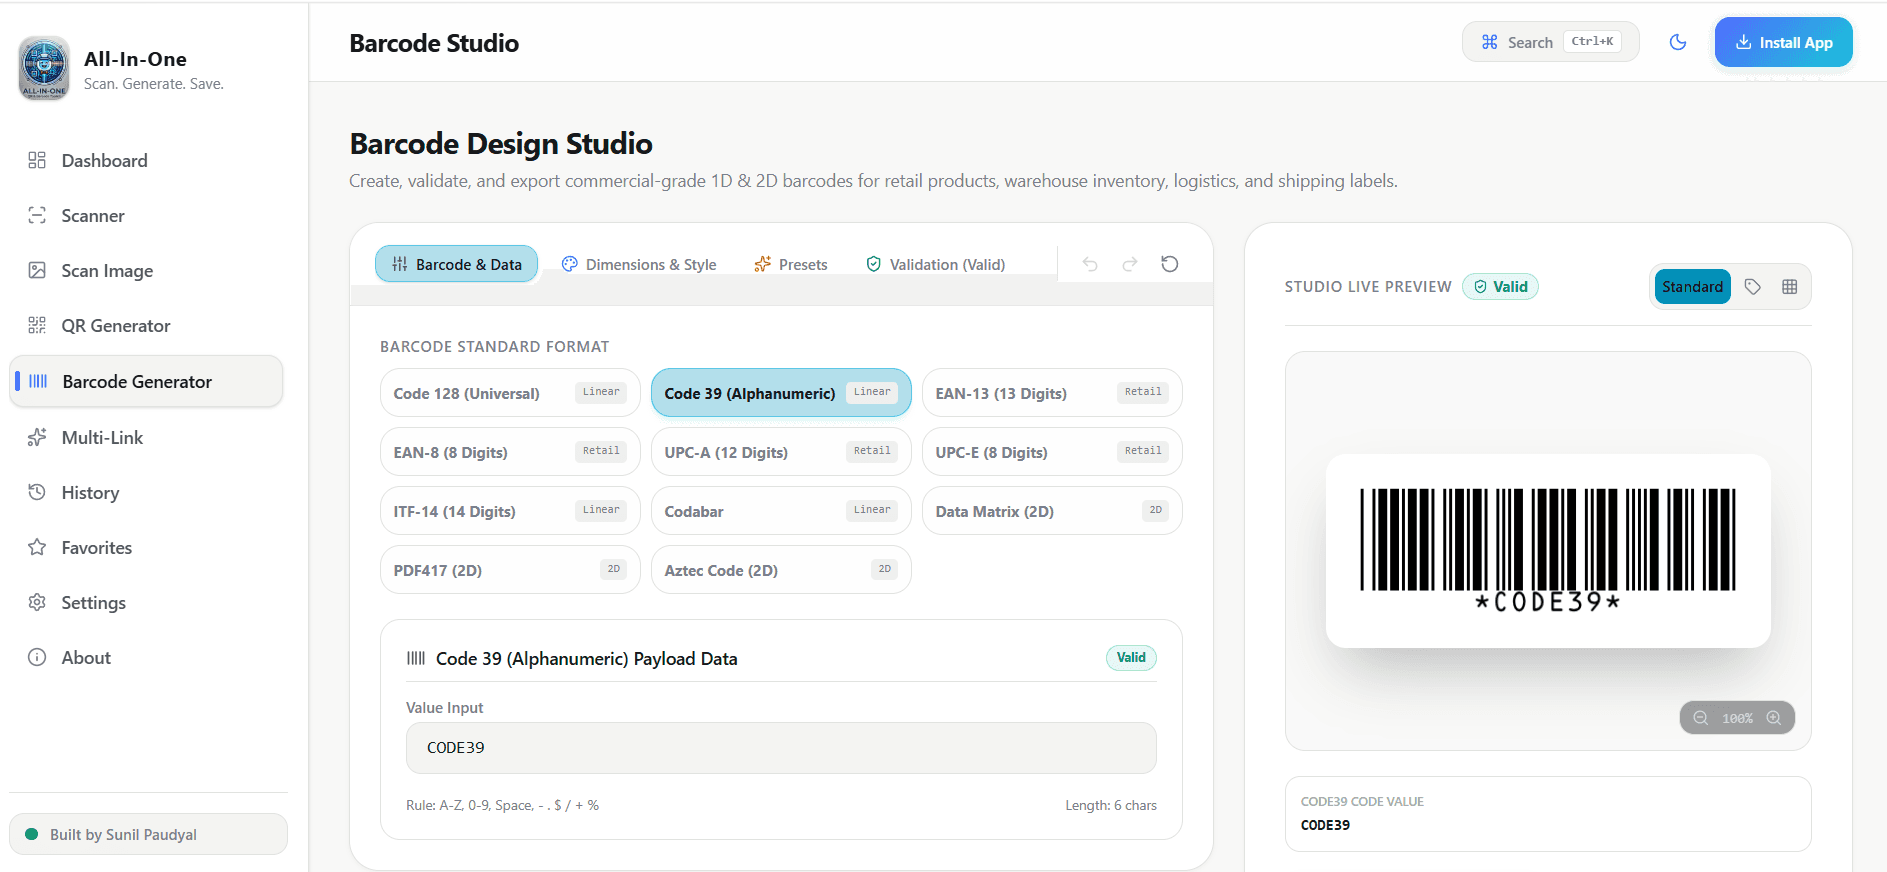Click the Code 39 barcode preview image
1887x872 pixels.
pyautogui.click(x=1548, y=550)
